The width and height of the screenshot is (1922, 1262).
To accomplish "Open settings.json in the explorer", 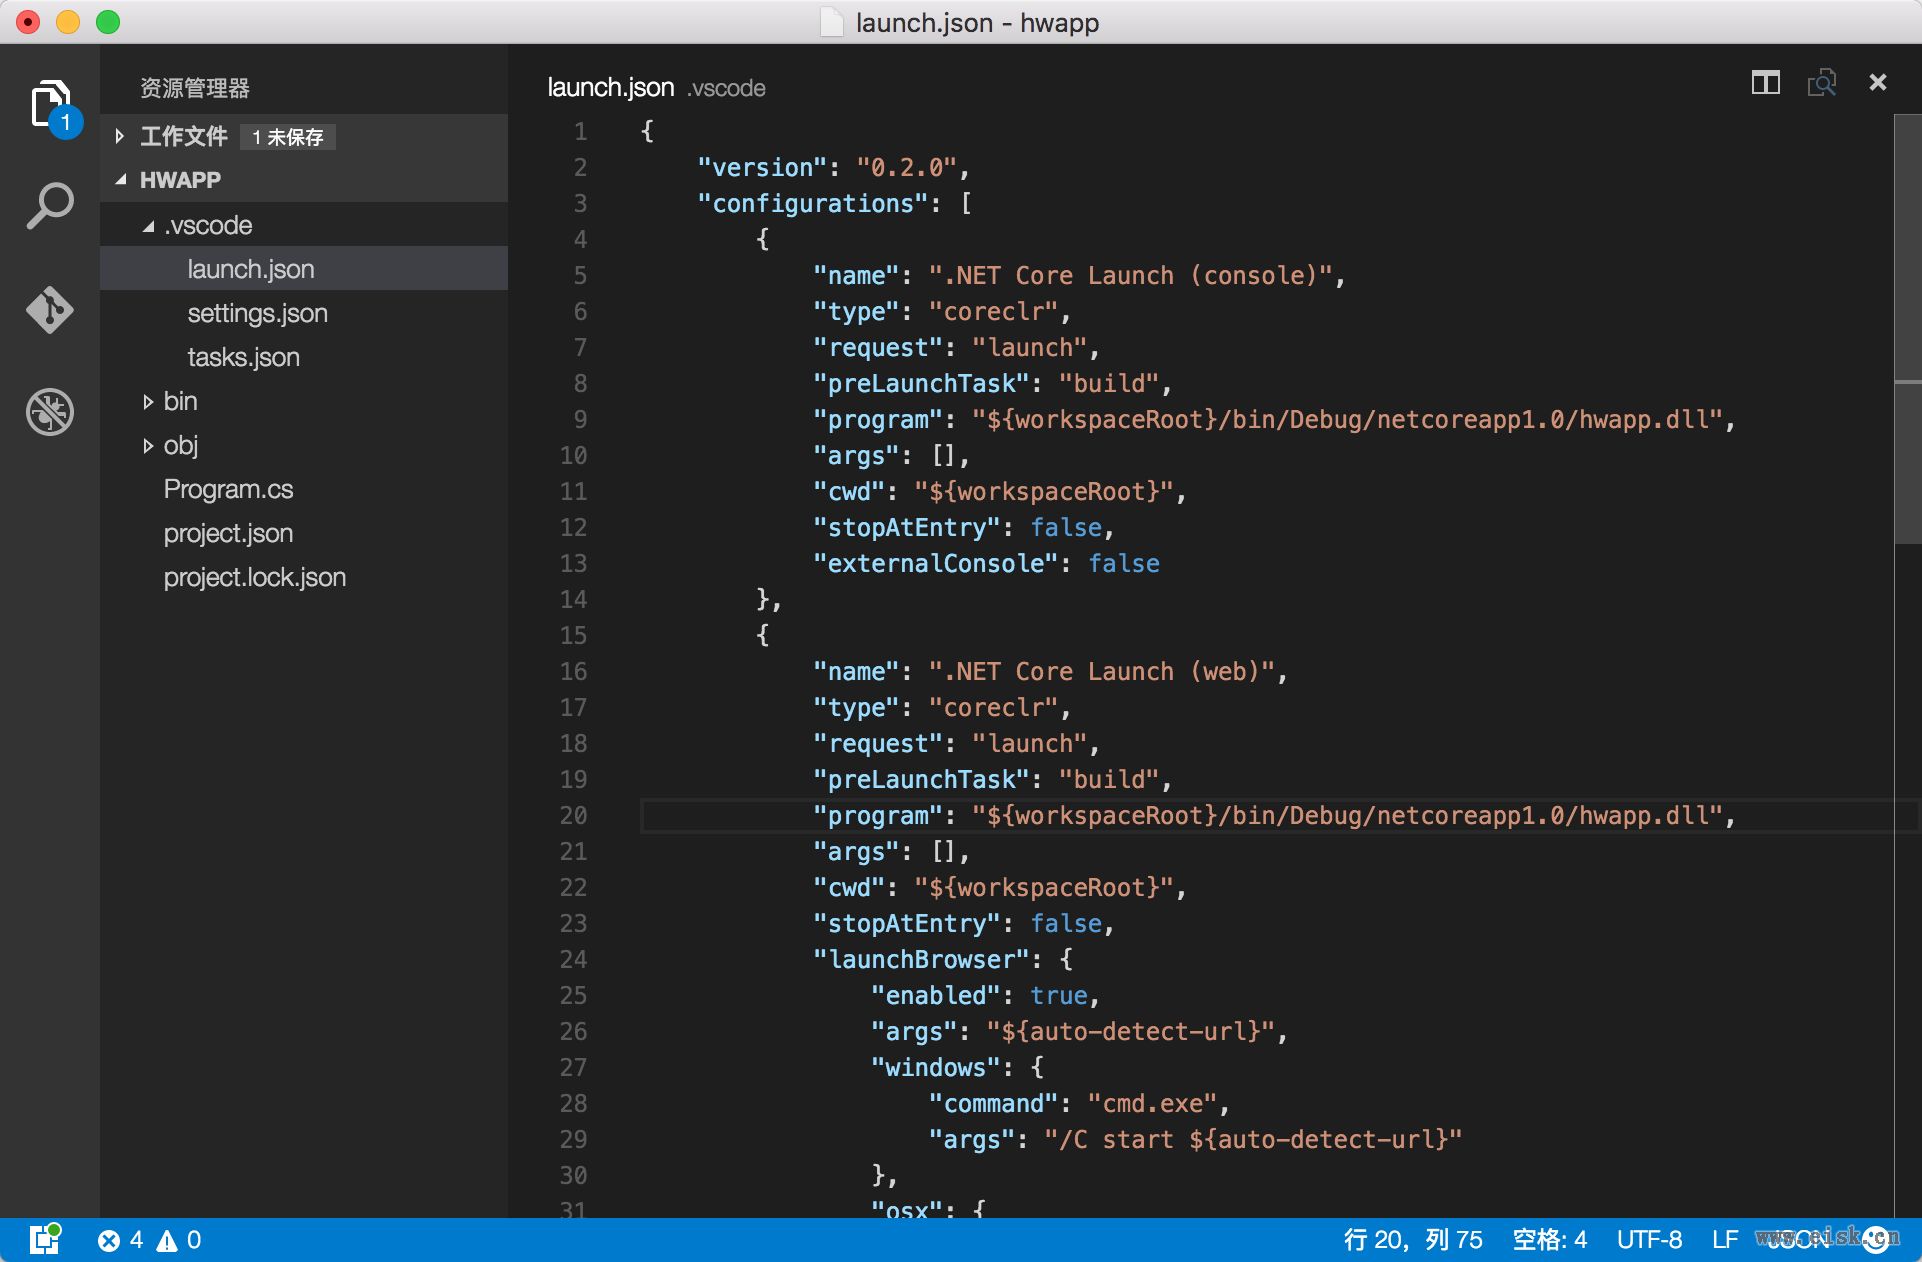I will (257, 314).
